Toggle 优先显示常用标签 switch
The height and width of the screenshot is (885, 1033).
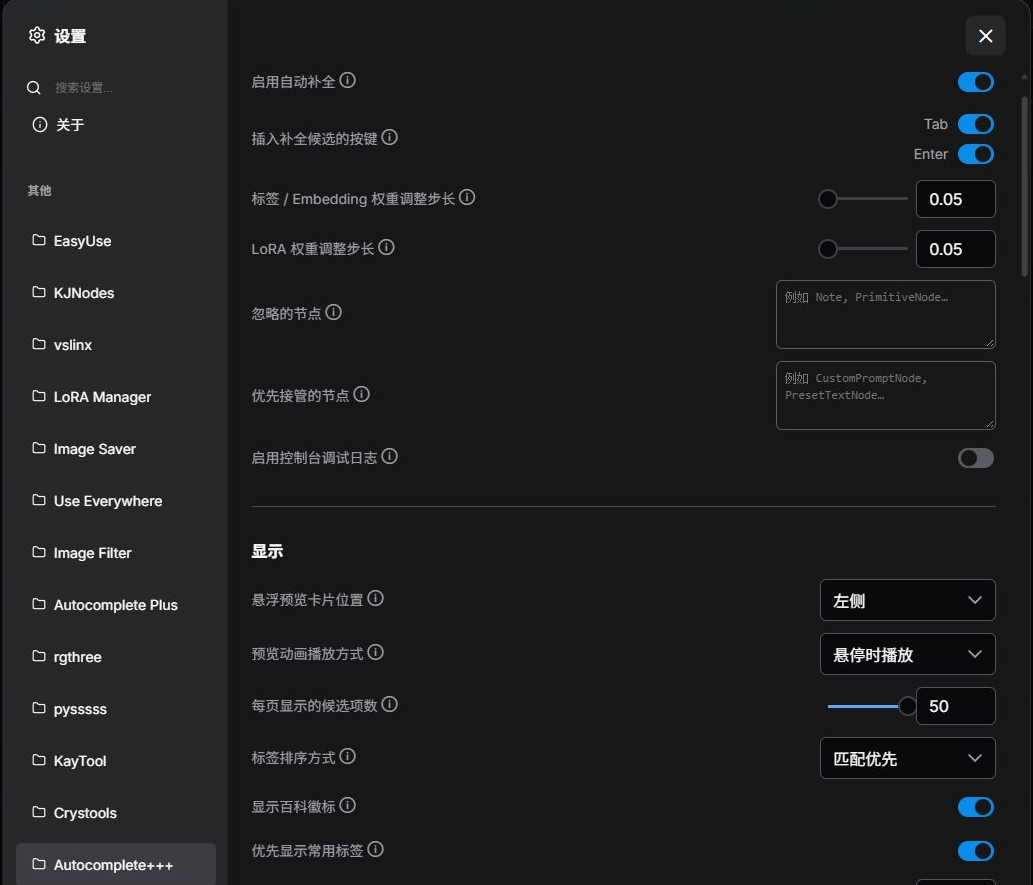tap(976, 851)
